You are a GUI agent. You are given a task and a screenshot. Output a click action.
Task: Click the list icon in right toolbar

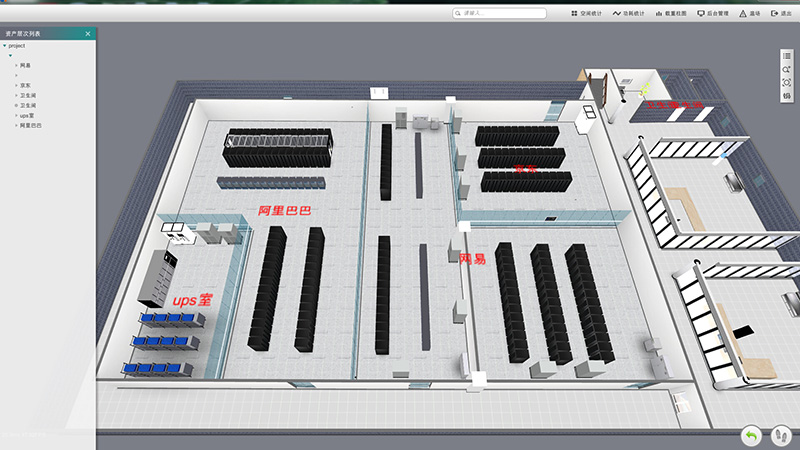coord(787,56)
